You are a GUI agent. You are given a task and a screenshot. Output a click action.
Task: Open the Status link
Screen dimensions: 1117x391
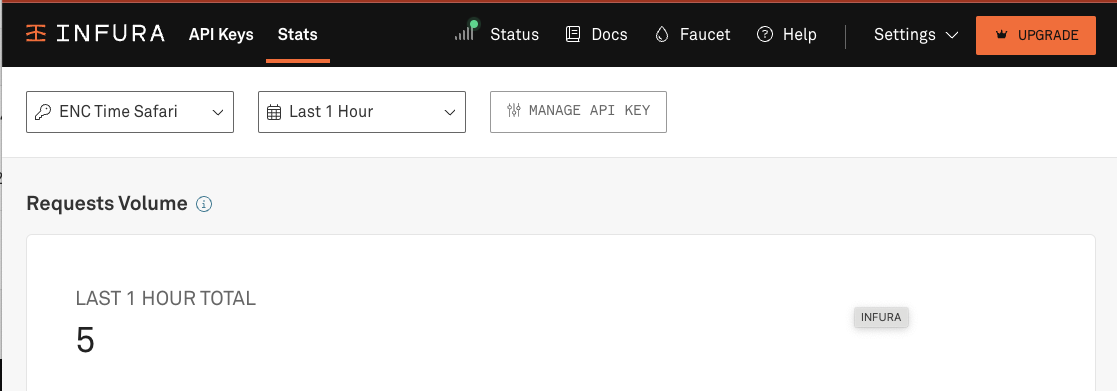pyautogui.click(x=514, y=34)
